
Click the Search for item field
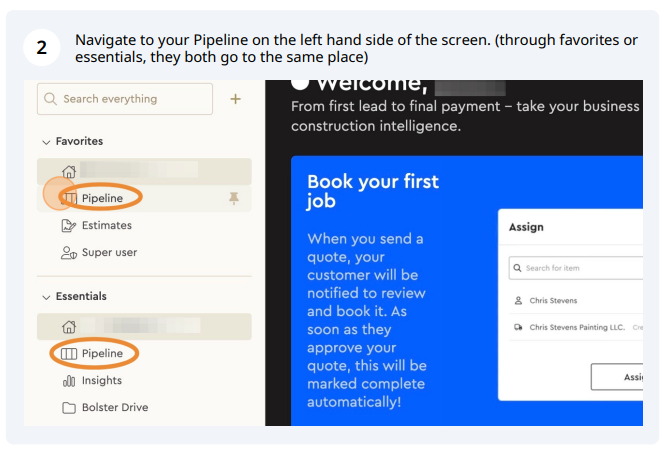(x=576, y=268)
